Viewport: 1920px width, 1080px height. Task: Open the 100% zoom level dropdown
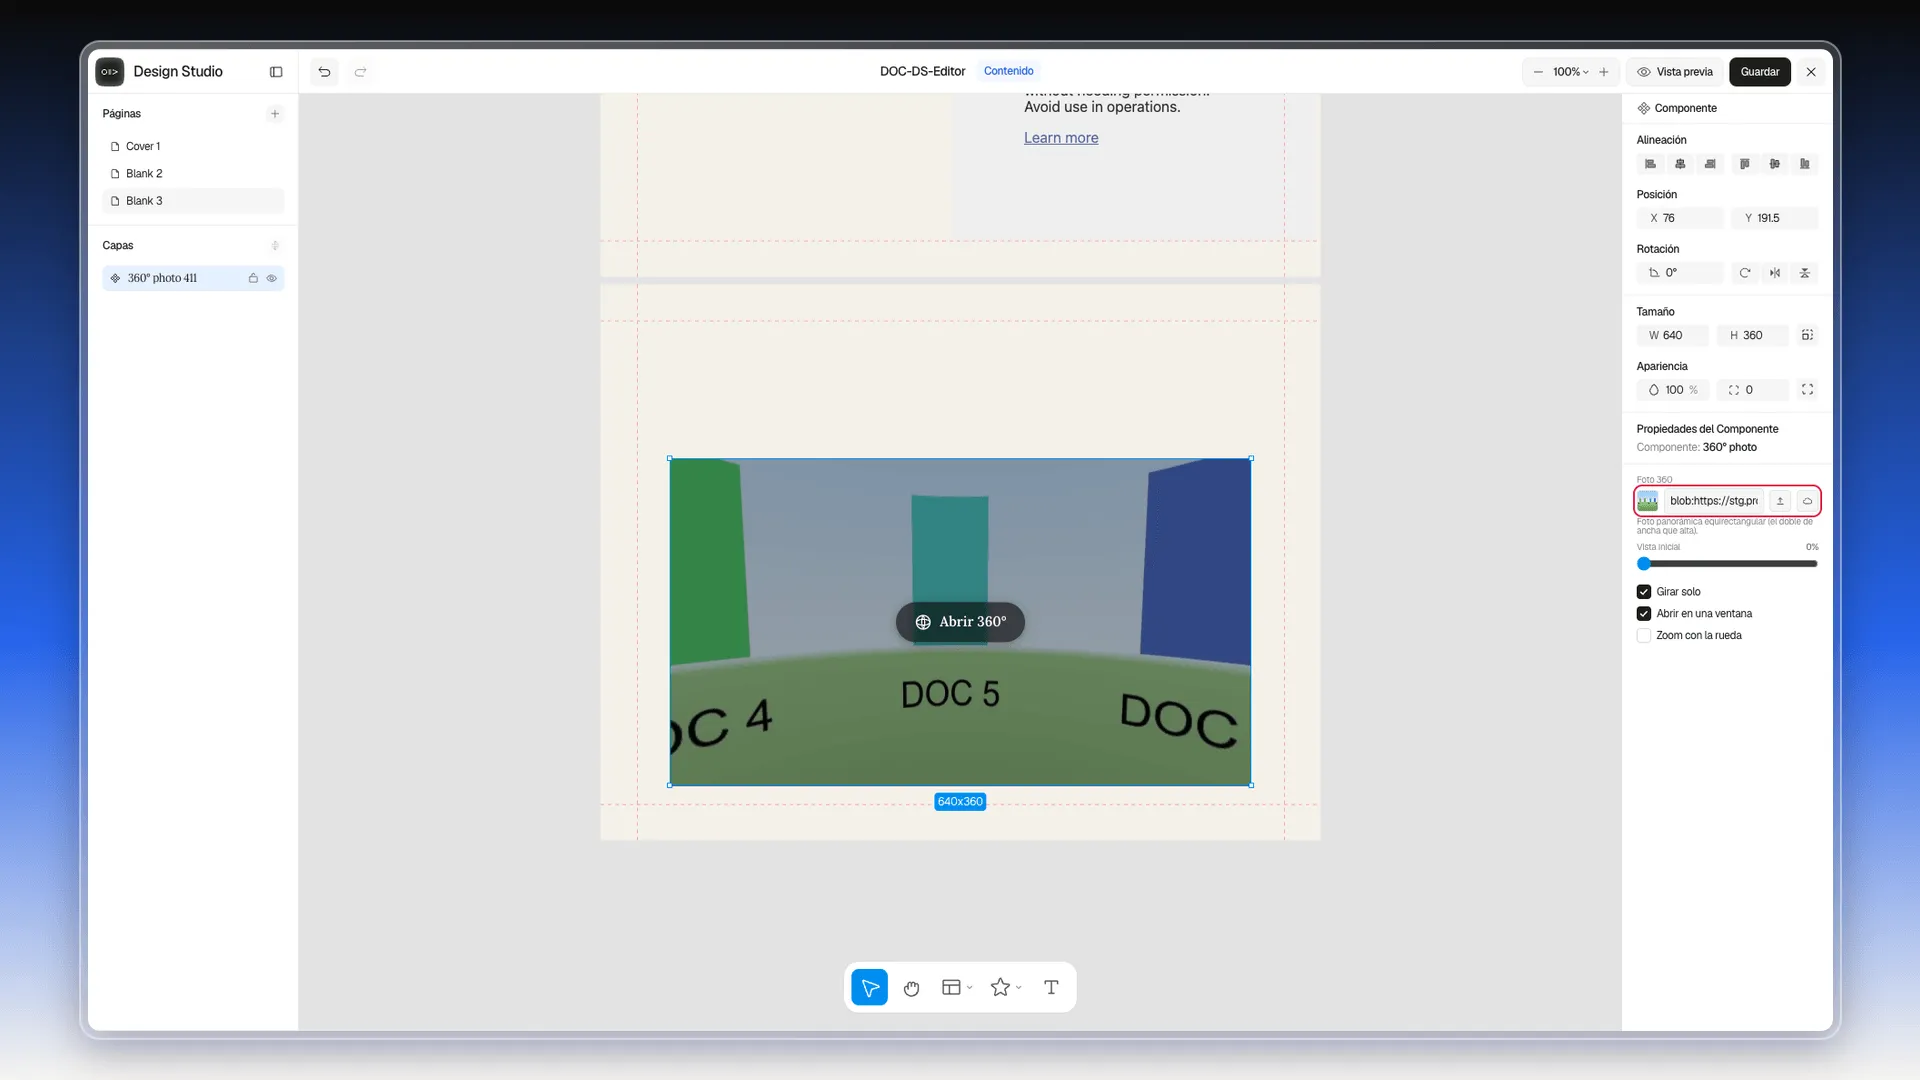1570,72
